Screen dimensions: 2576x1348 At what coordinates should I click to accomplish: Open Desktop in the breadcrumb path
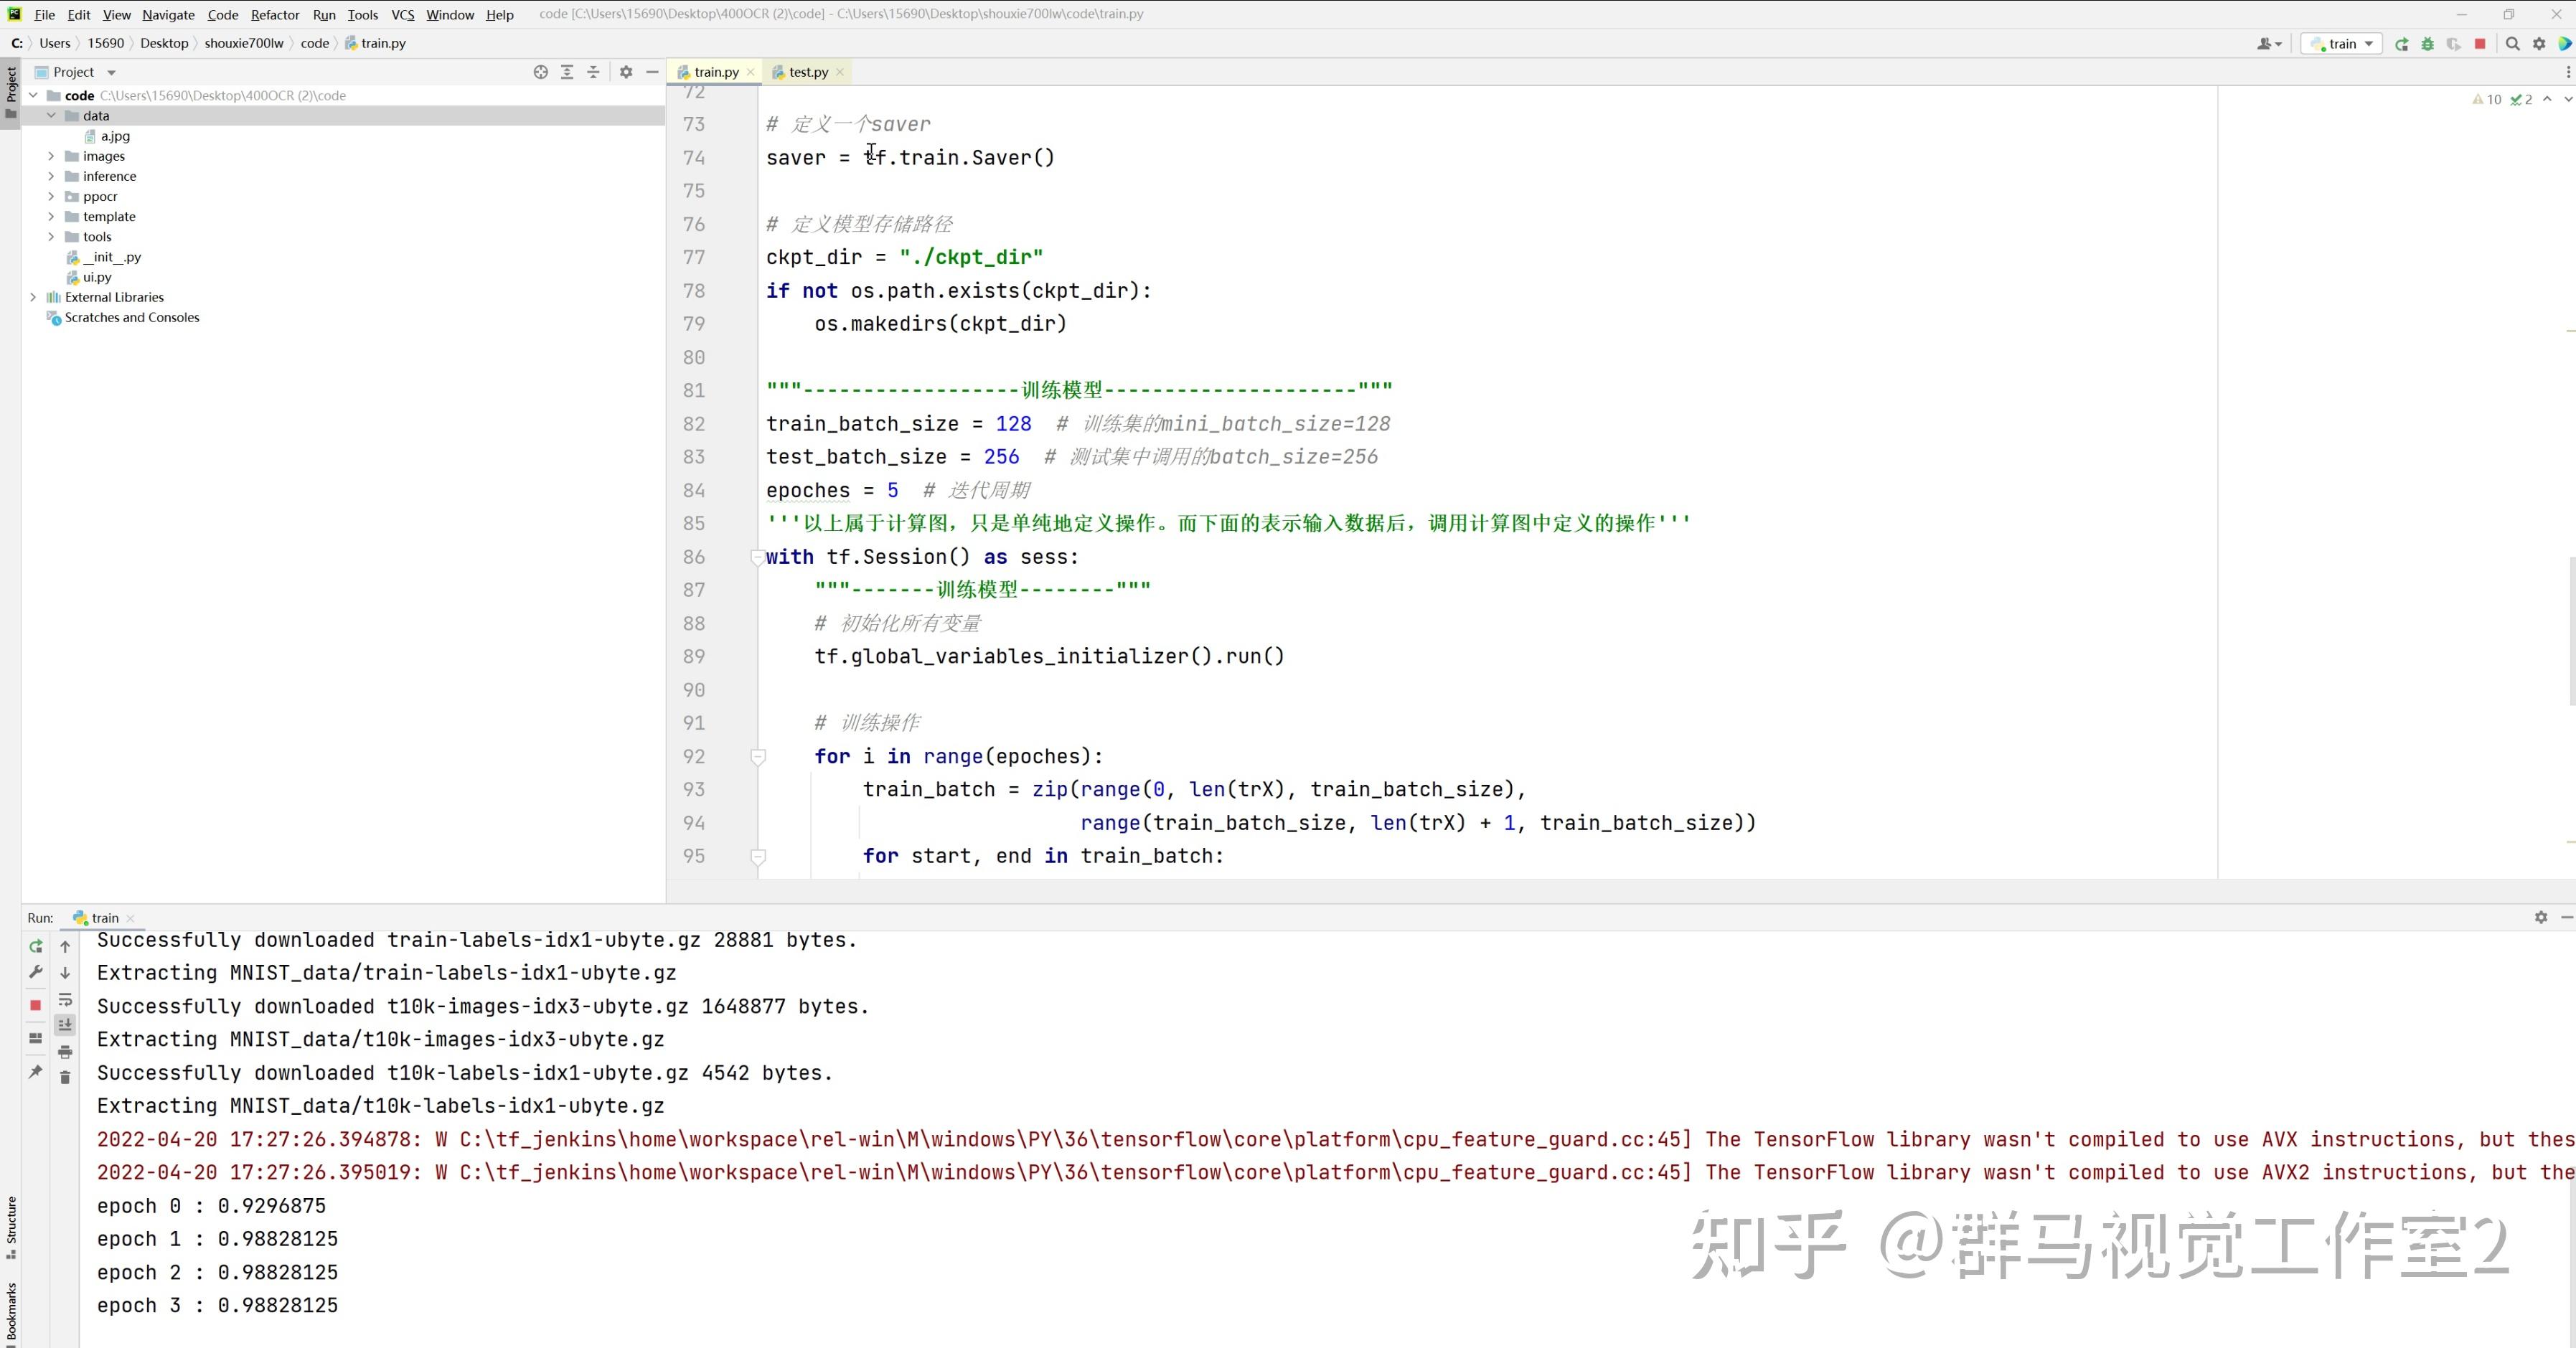pyautogui.click(x=163, y=43)
